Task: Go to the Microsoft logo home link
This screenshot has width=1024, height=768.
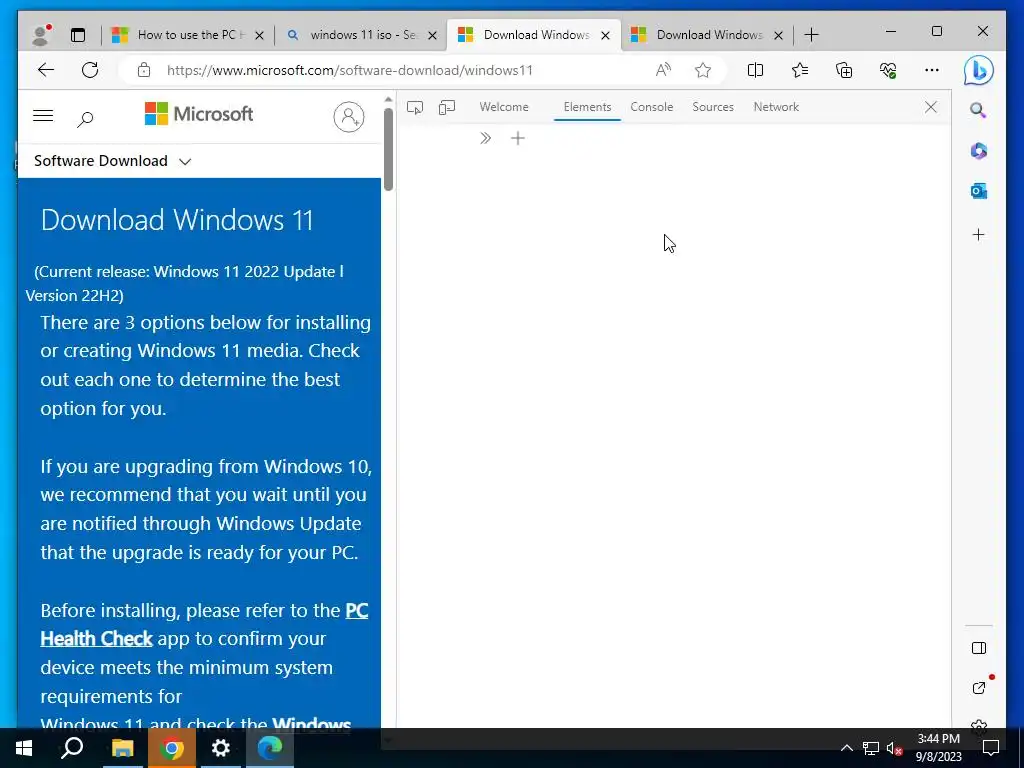Action: click(199, 114)
